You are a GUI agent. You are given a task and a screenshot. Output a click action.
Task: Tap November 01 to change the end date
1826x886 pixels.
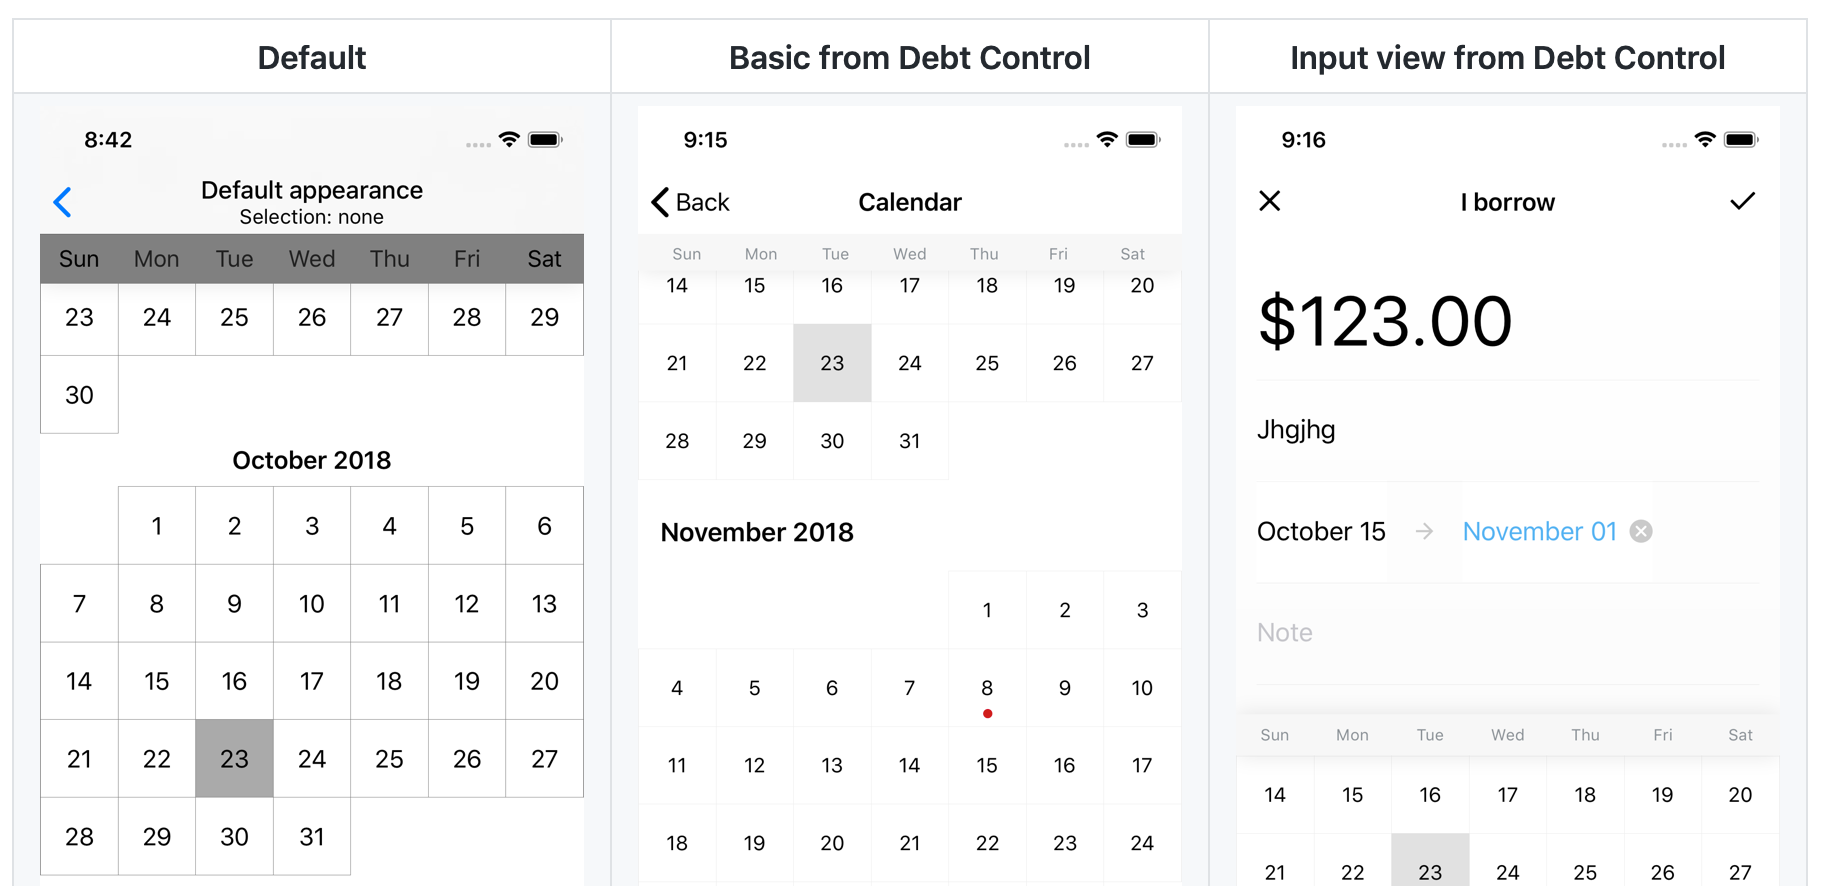[x=1539, y=531]
